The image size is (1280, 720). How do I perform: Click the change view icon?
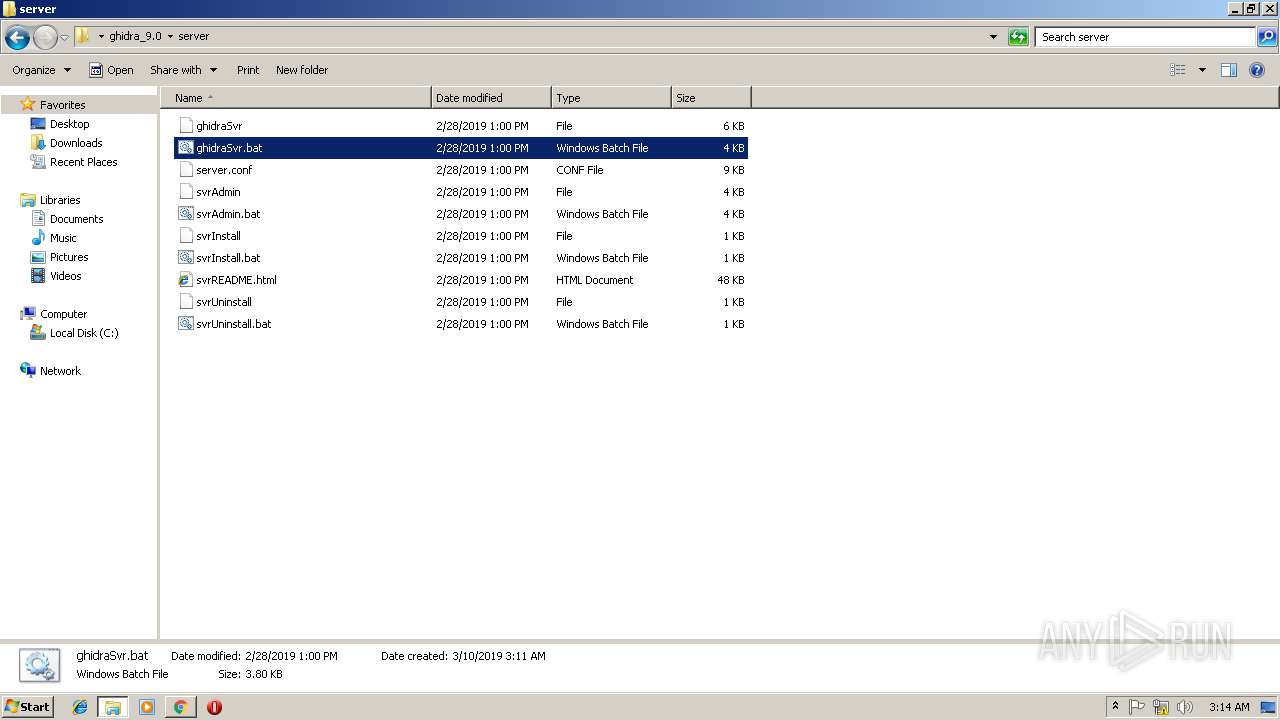click(1178, 70)
